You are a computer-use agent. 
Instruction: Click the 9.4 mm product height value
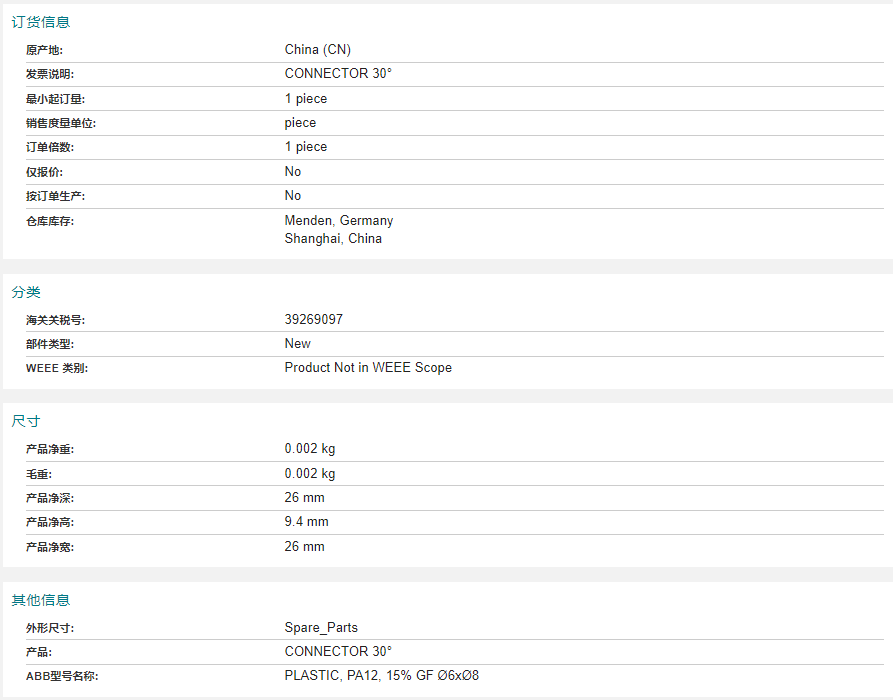pyautogui.click(x=306, y=522)
